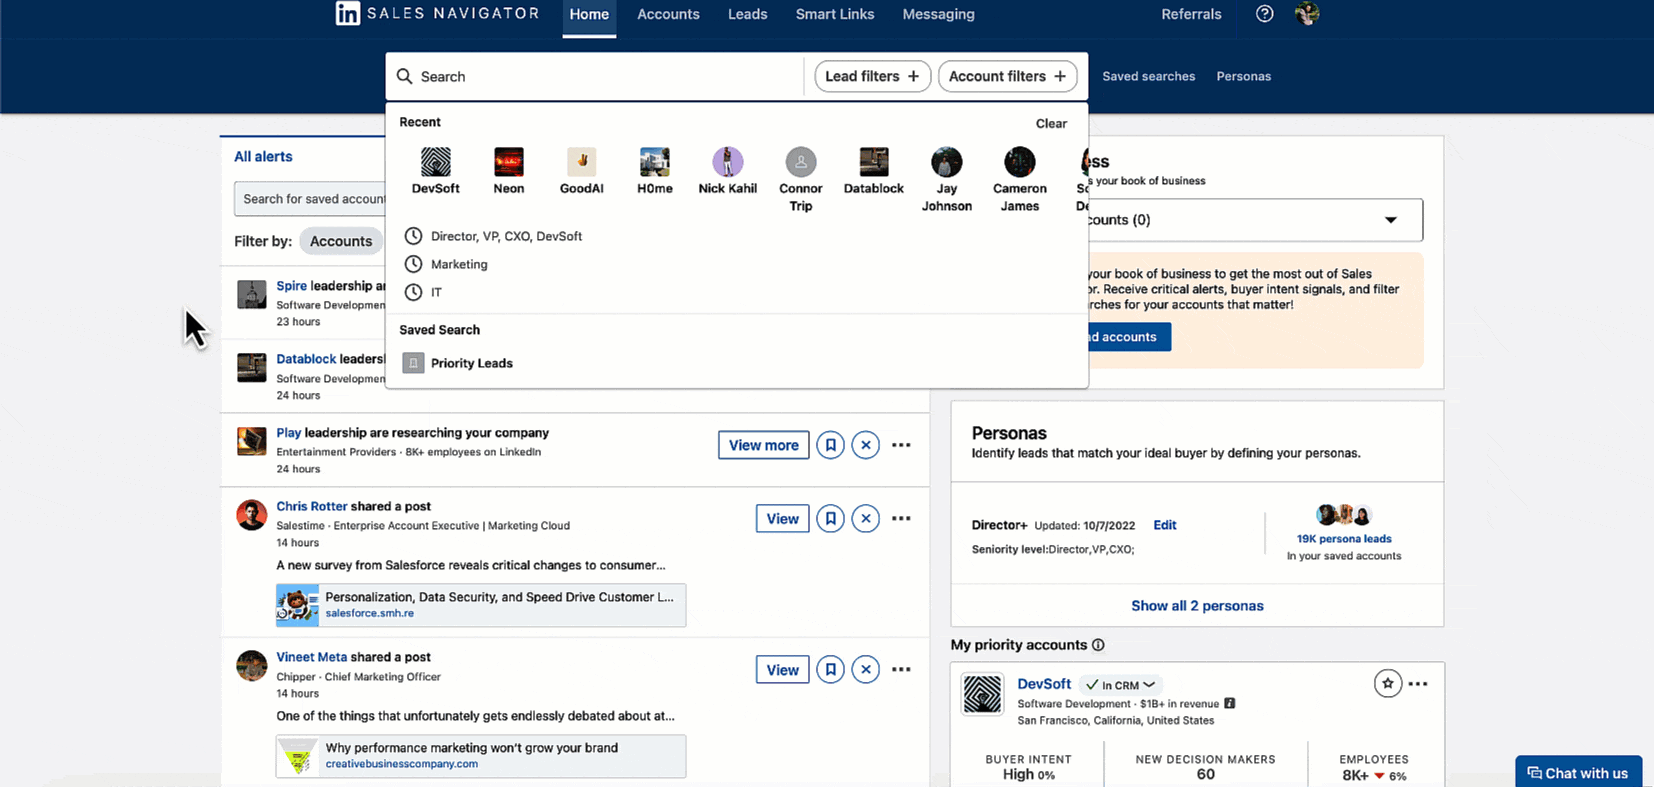Open 19K persona leads link
This screenshot has width=1654, height=787.
click(1344, 538)
